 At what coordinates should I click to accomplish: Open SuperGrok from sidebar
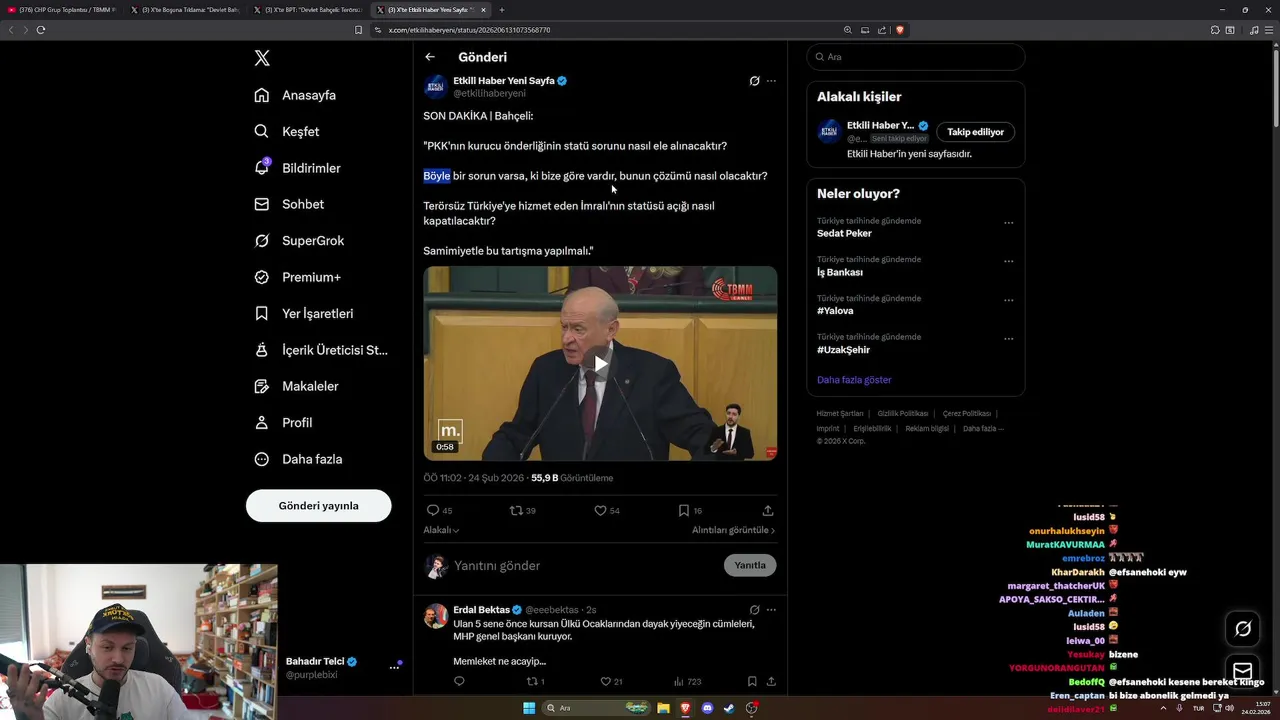click(x=299, y=241)
